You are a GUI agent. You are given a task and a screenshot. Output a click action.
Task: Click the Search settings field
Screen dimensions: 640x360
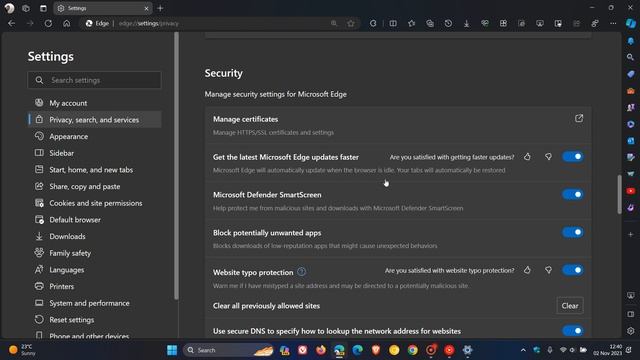click(x=94, y=80)
